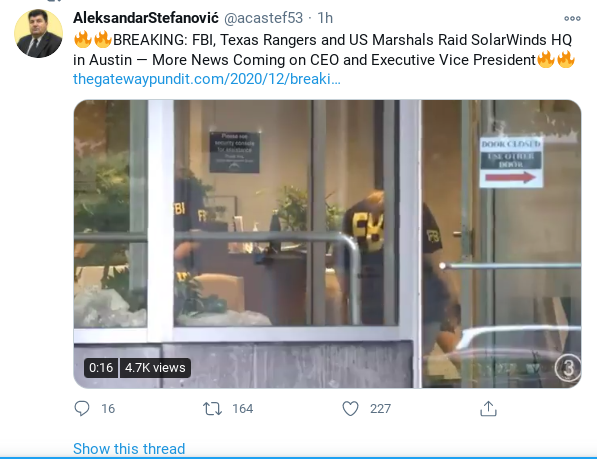The height and width of the screenshot is (459, 597).
Task: Click the reply speech bubble icon
Action: (82, 408)
